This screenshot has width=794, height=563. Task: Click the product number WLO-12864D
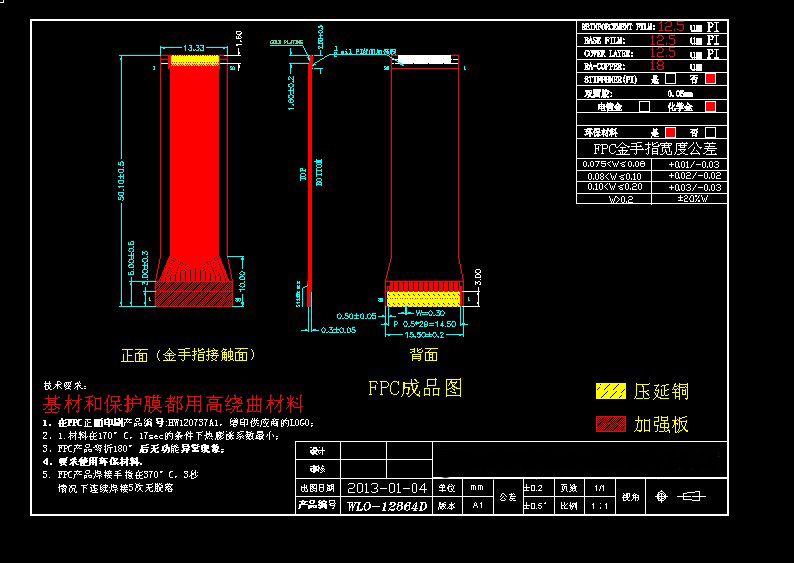387,506
